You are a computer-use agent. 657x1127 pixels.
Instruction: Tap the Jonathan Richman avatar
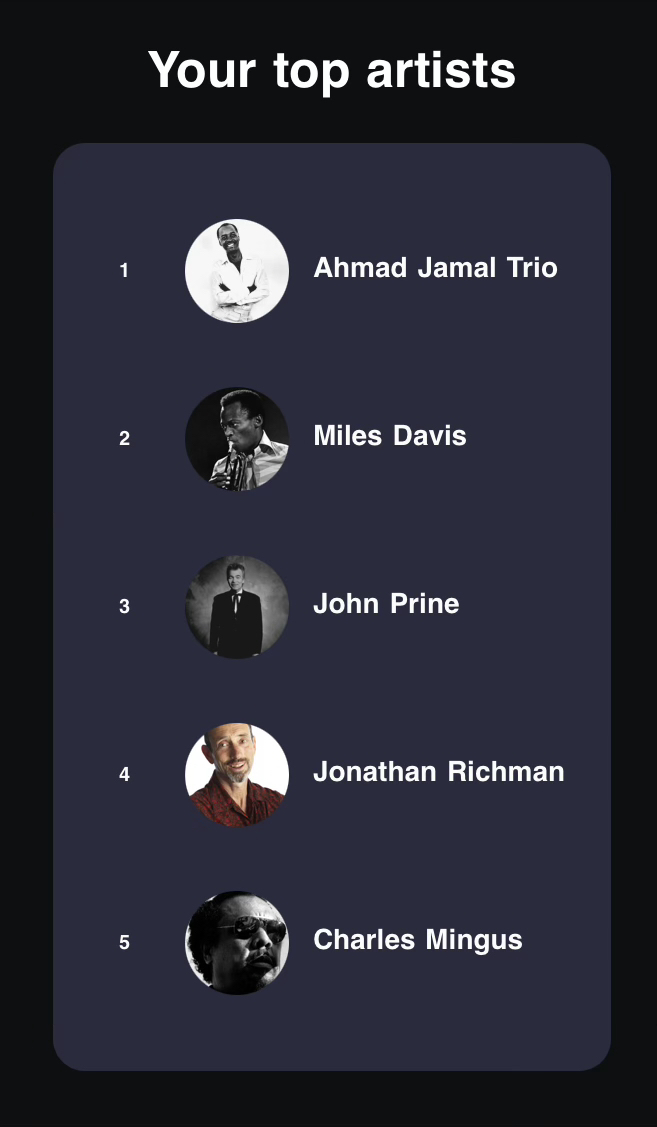pos(237,775)
